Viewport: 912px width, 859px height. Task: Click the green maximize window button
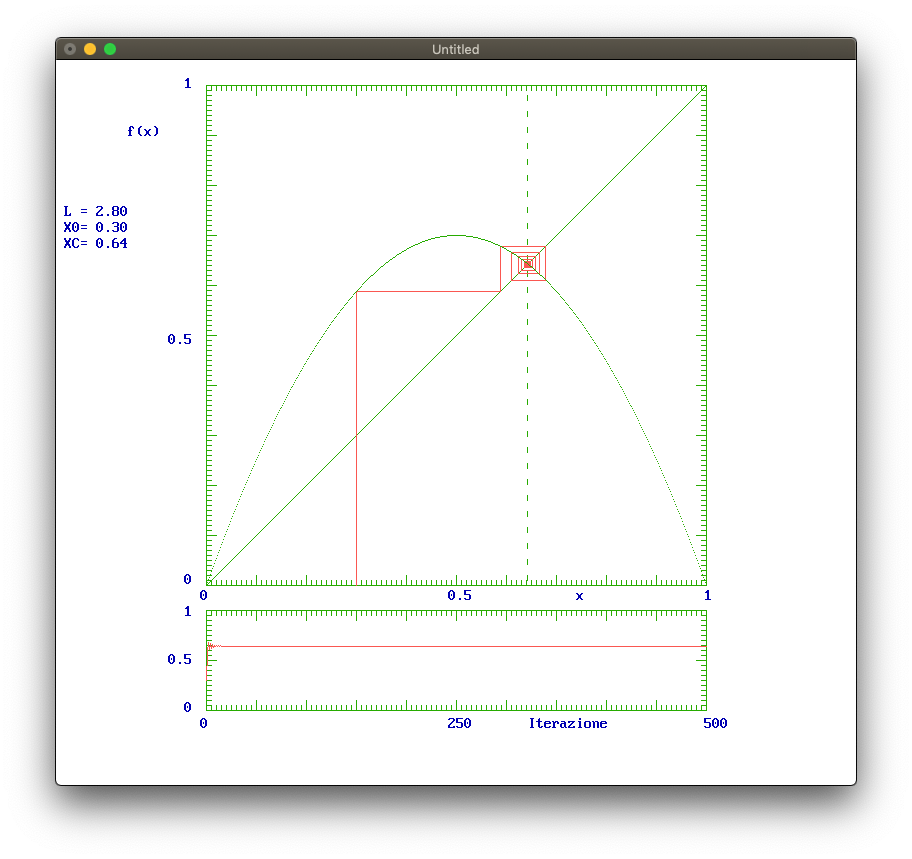point(110,49)
